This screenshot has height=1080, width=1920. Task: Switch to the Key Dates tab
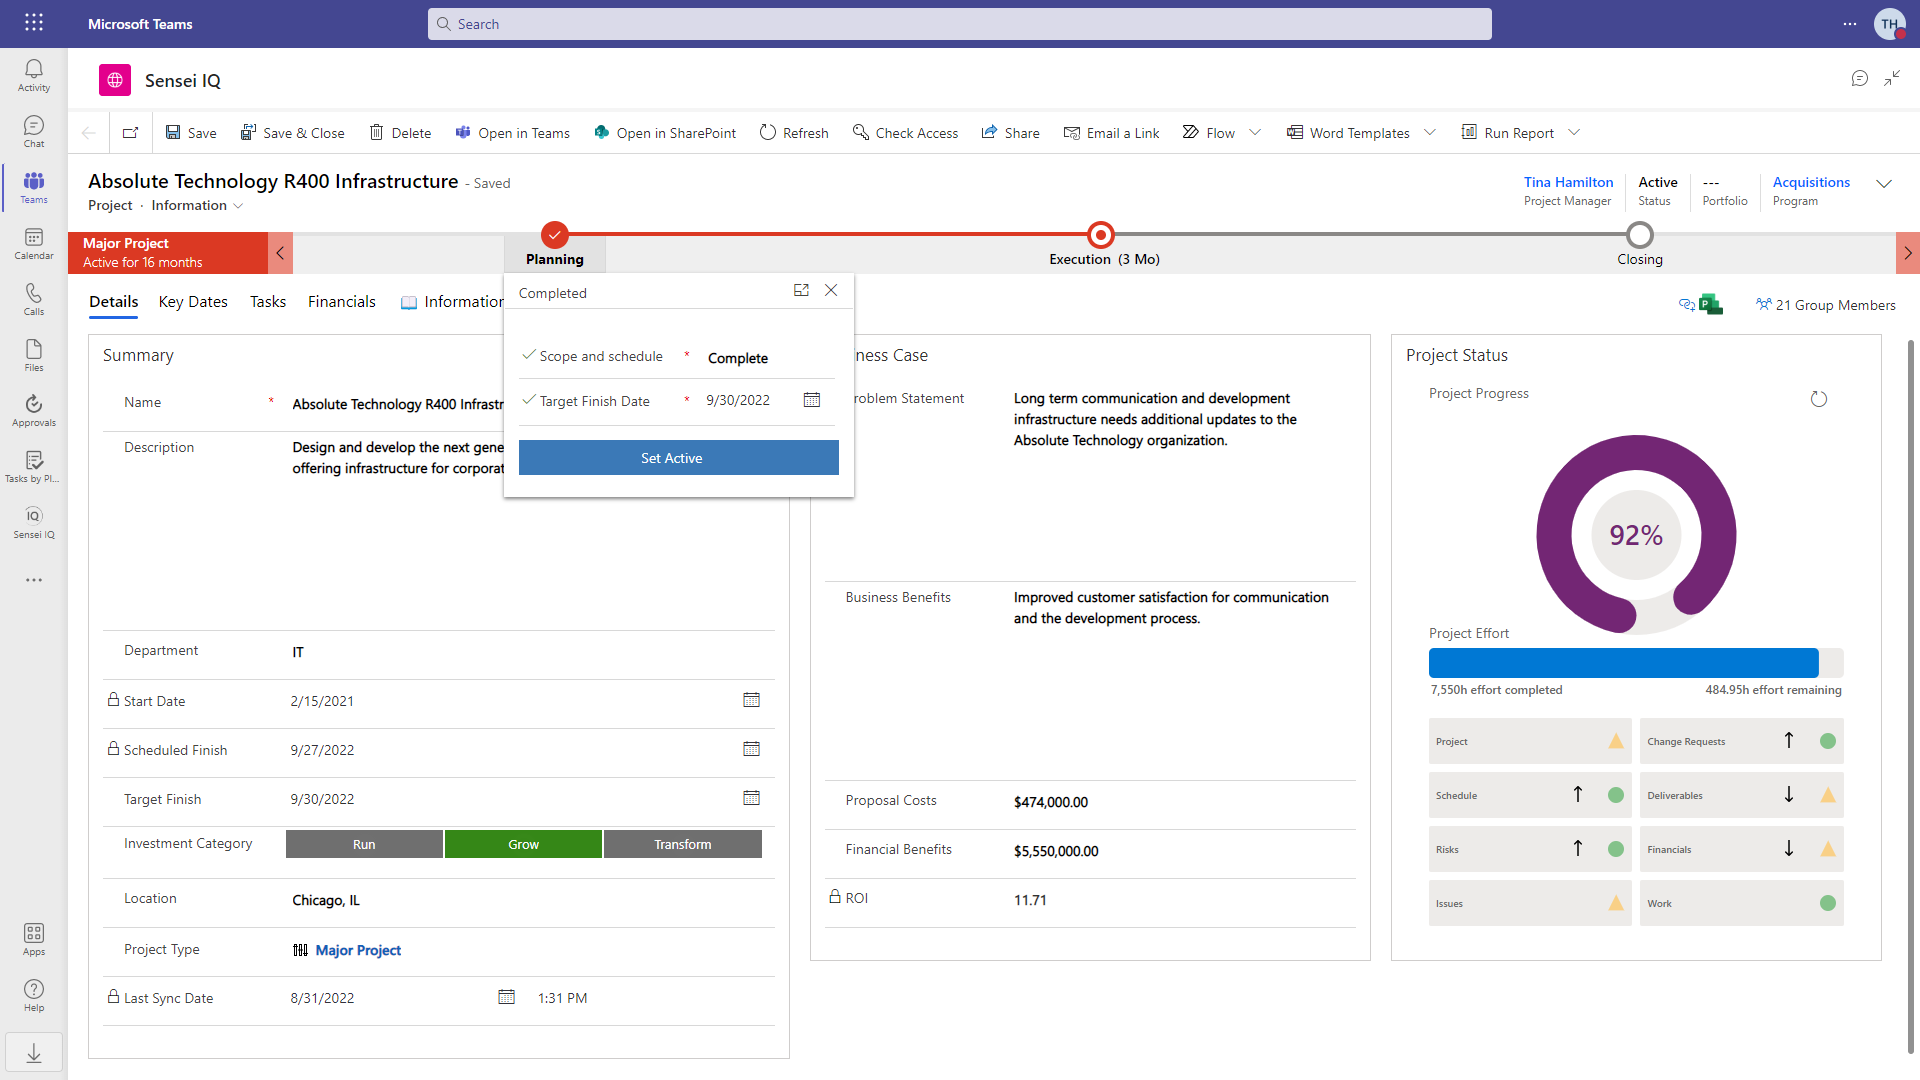(x=193, y=302)
